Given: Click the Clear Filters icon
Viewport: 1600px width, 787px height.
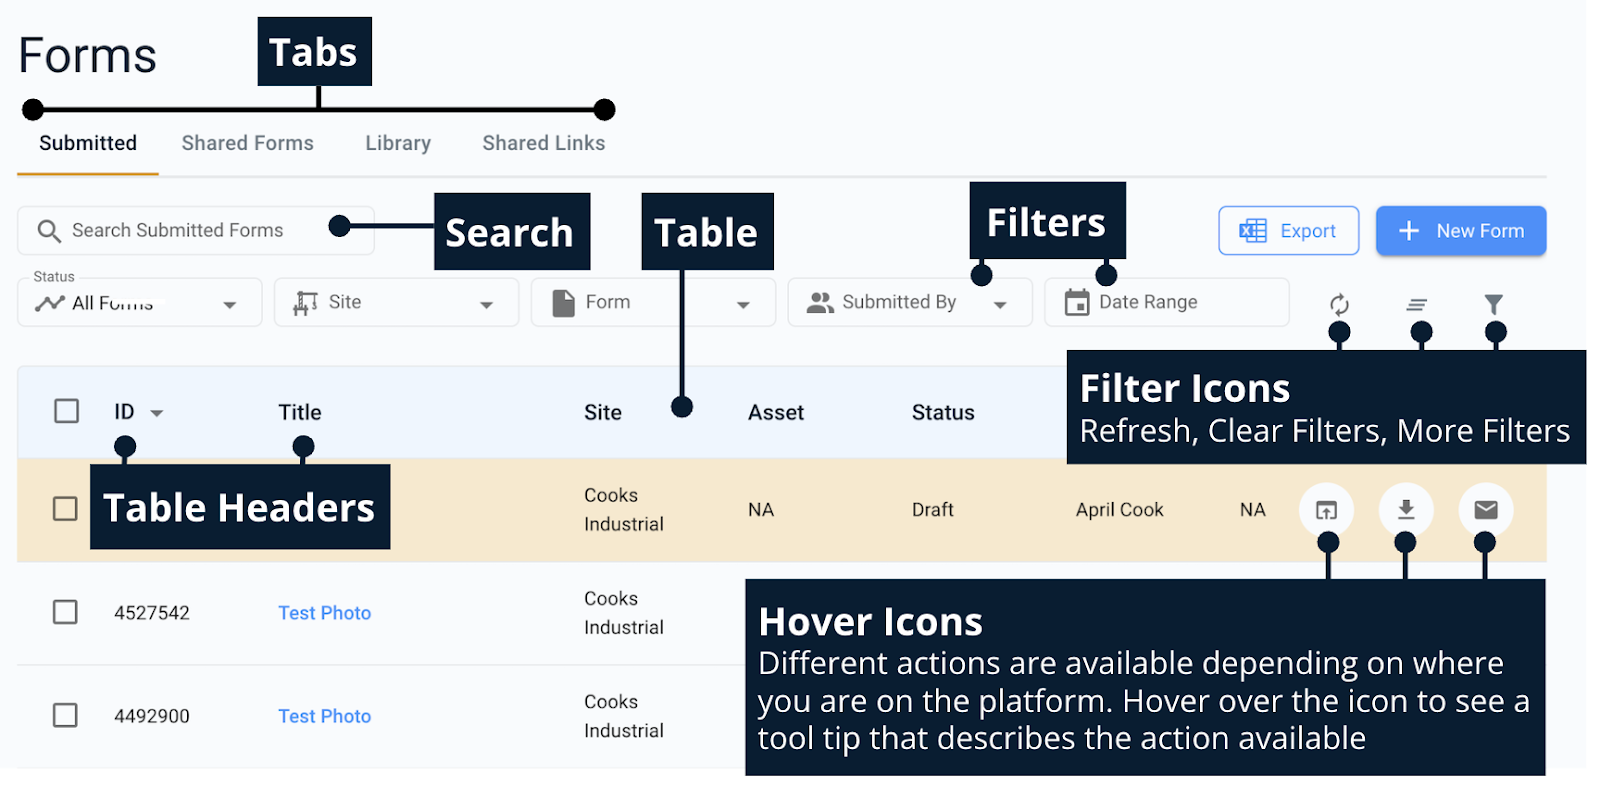Looking at the screenshot, I should coord(1417,304).
